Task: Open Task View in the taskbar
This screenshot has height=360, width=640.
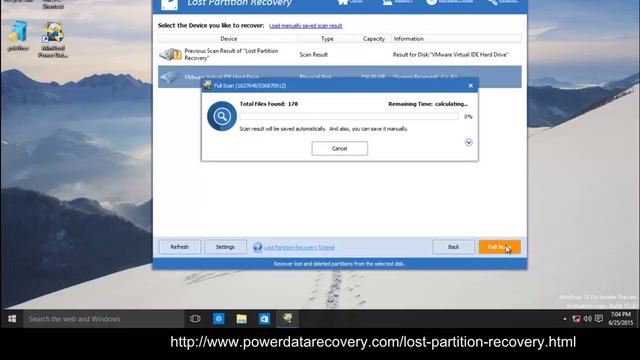Action: click(x=195, y=319)
